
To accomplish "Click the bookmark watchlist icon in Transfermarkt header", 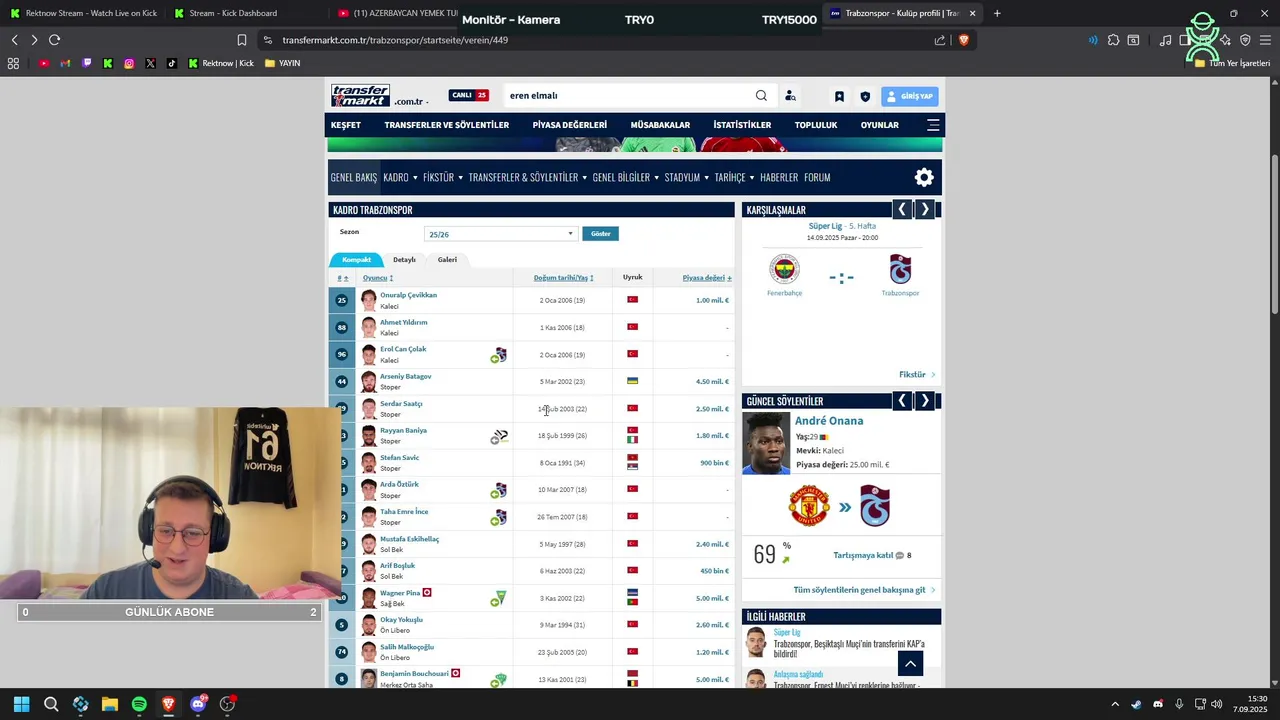I will coord(839,96).
